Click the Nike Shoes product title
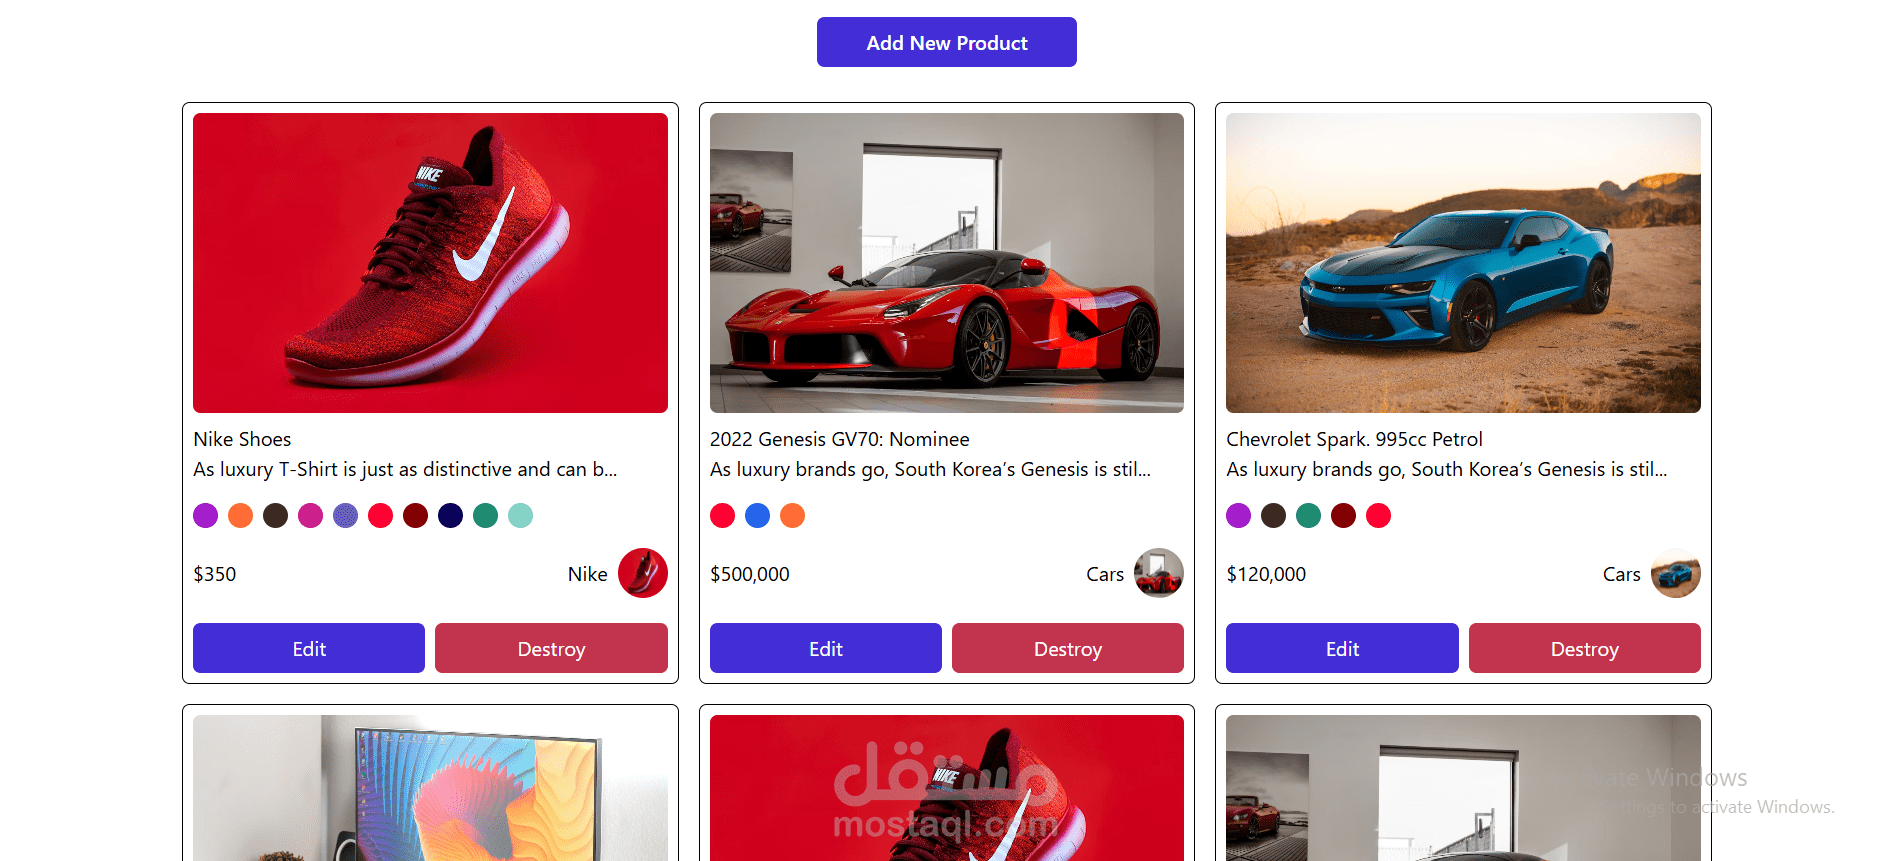 (242, 439)
